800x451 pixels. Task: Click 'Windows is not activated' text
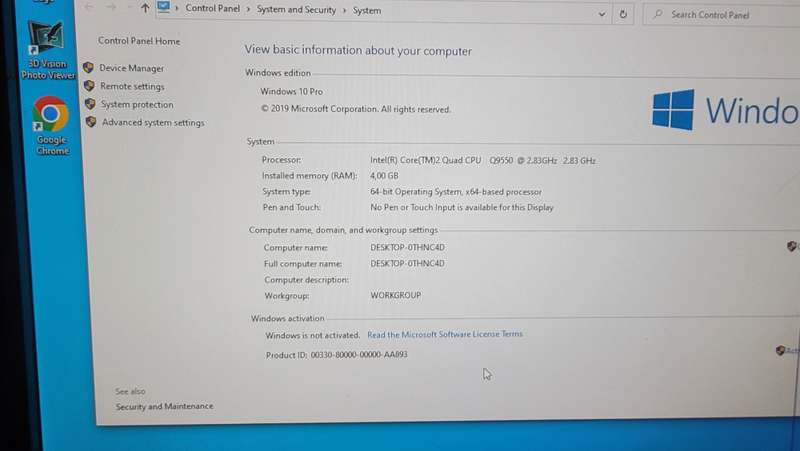313,335
